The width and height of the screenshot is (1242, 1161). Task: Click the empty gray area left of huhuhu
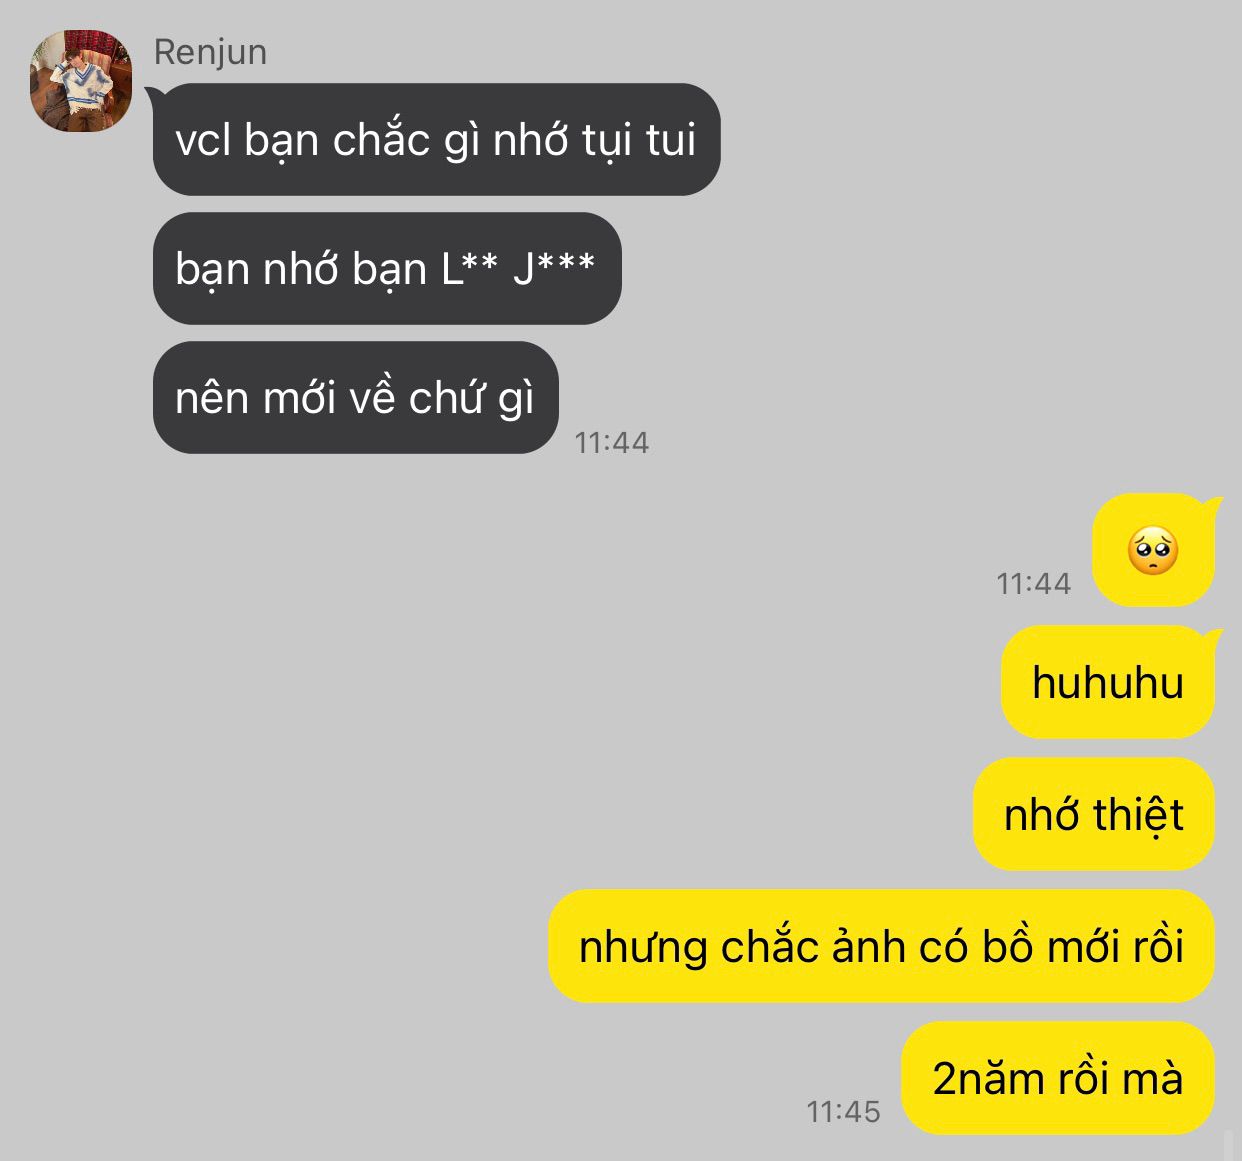[500, 683]
